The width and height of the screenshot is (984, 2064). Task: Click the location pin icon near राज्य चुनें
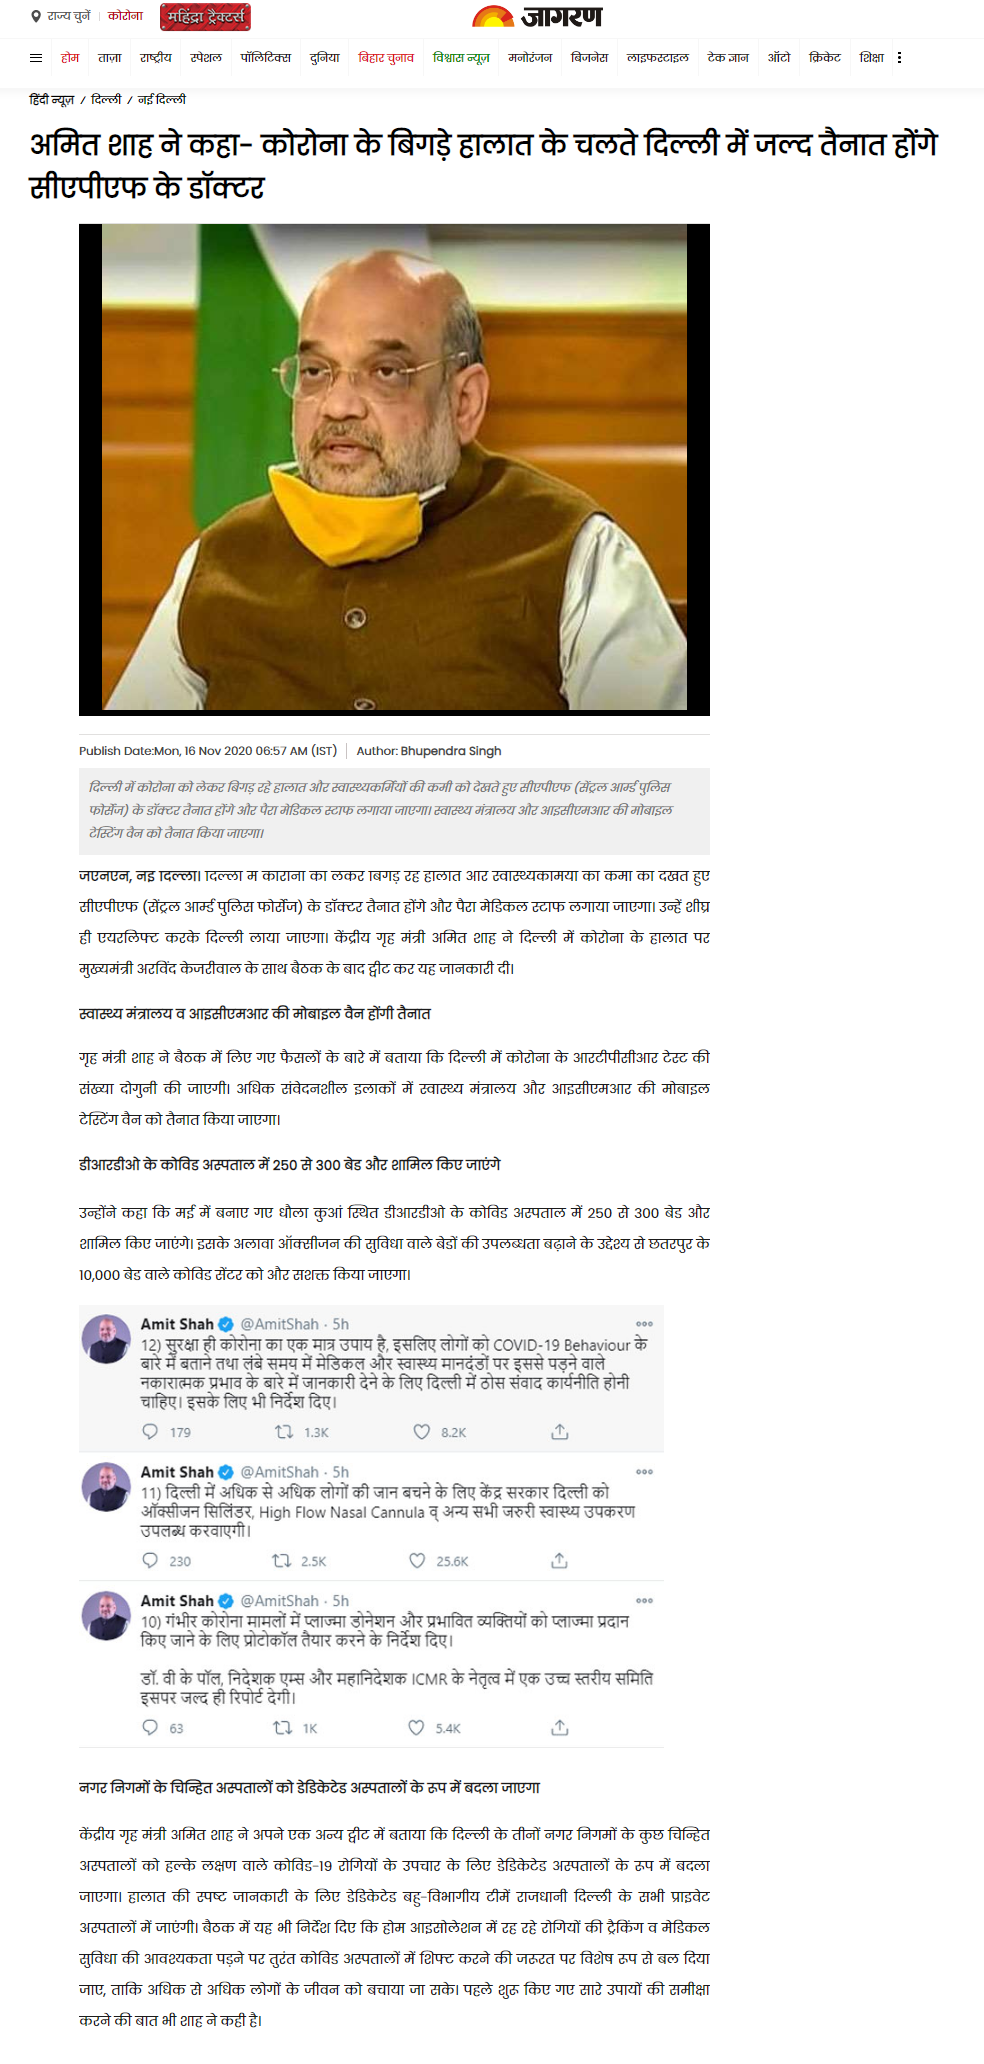tap(36, 17)
